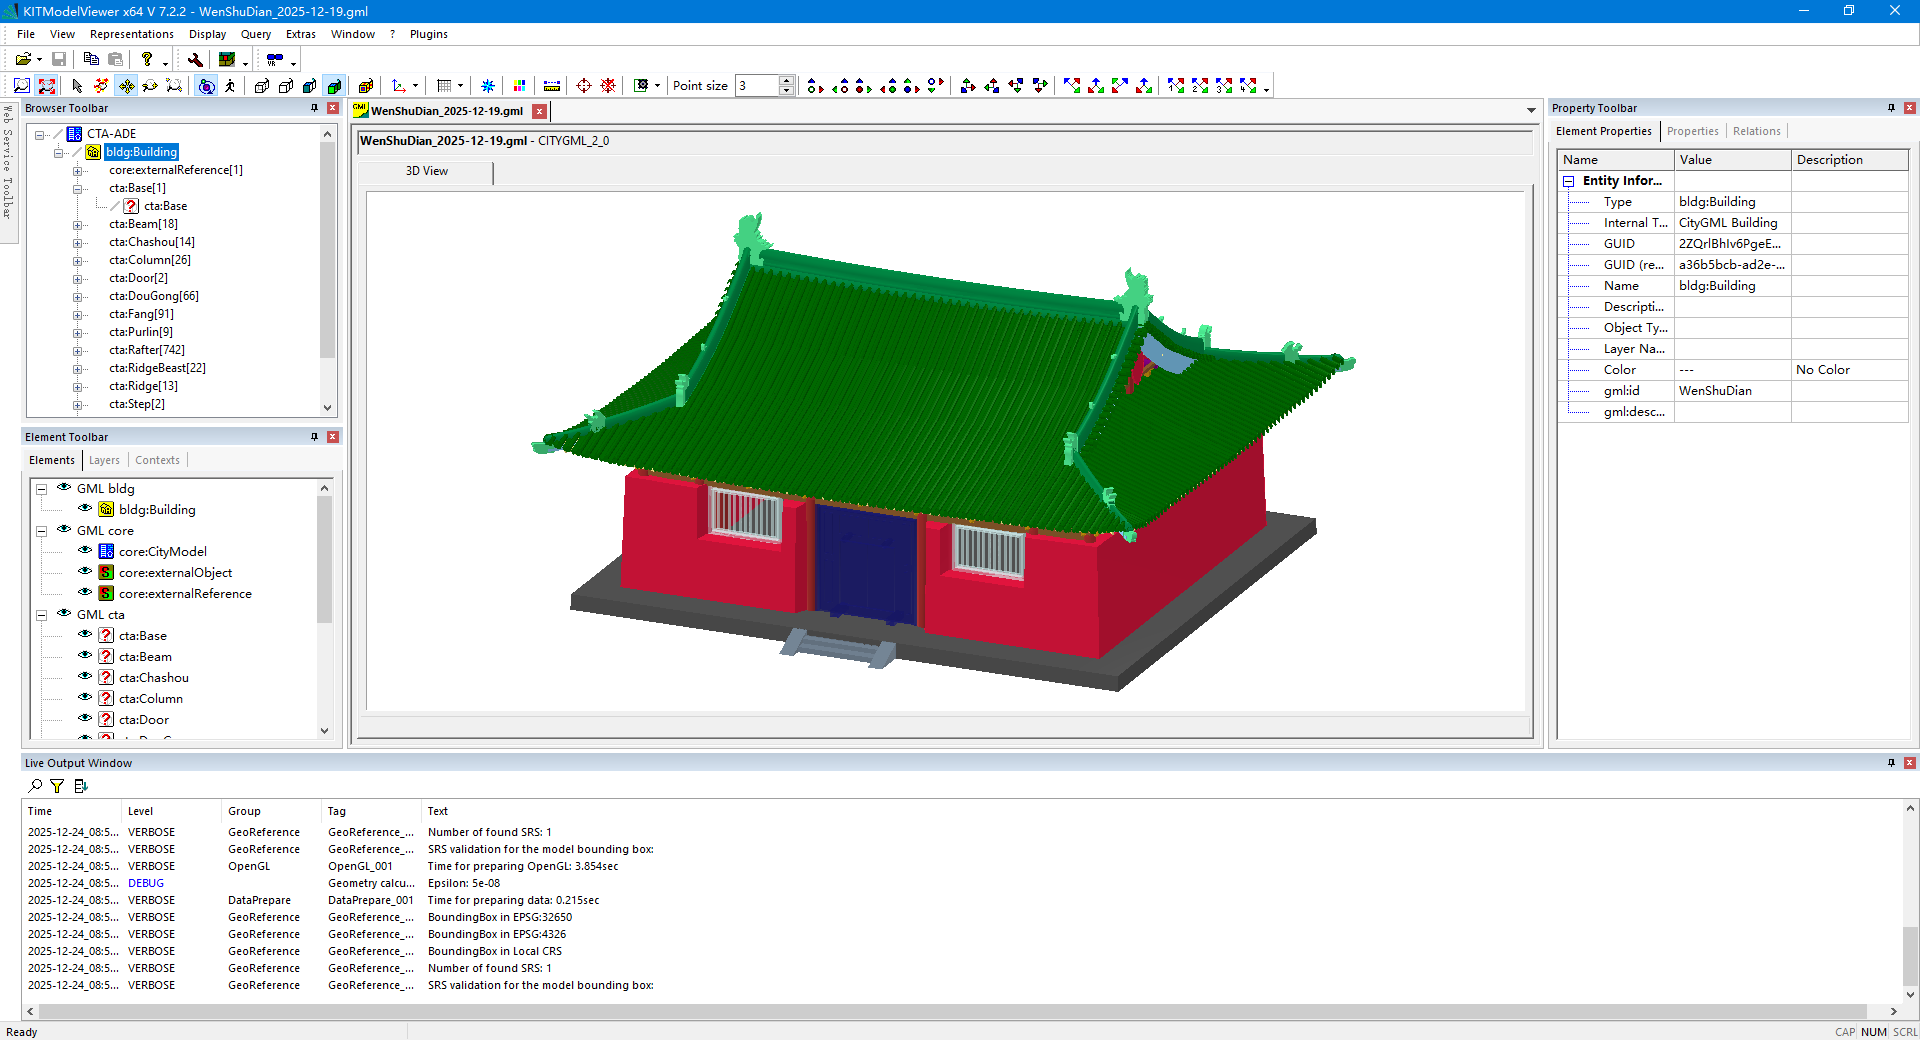Open the Layers tab in Element Toolbar
The image size is (1920, 1040).
[104, 460]
